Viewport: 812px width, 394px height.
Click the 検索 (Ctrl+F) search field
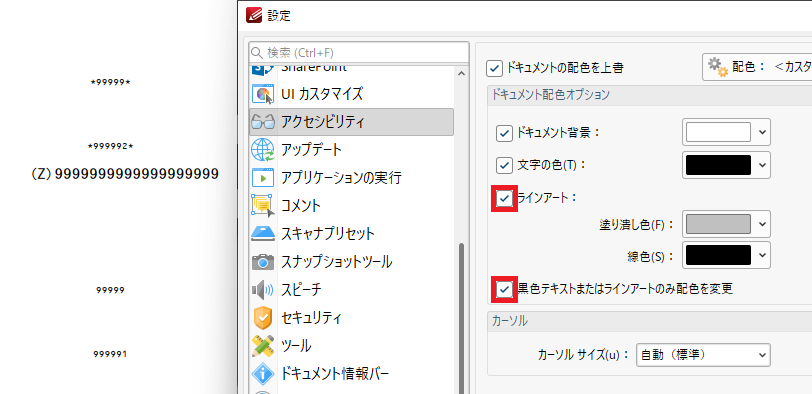tap(359, 53)
